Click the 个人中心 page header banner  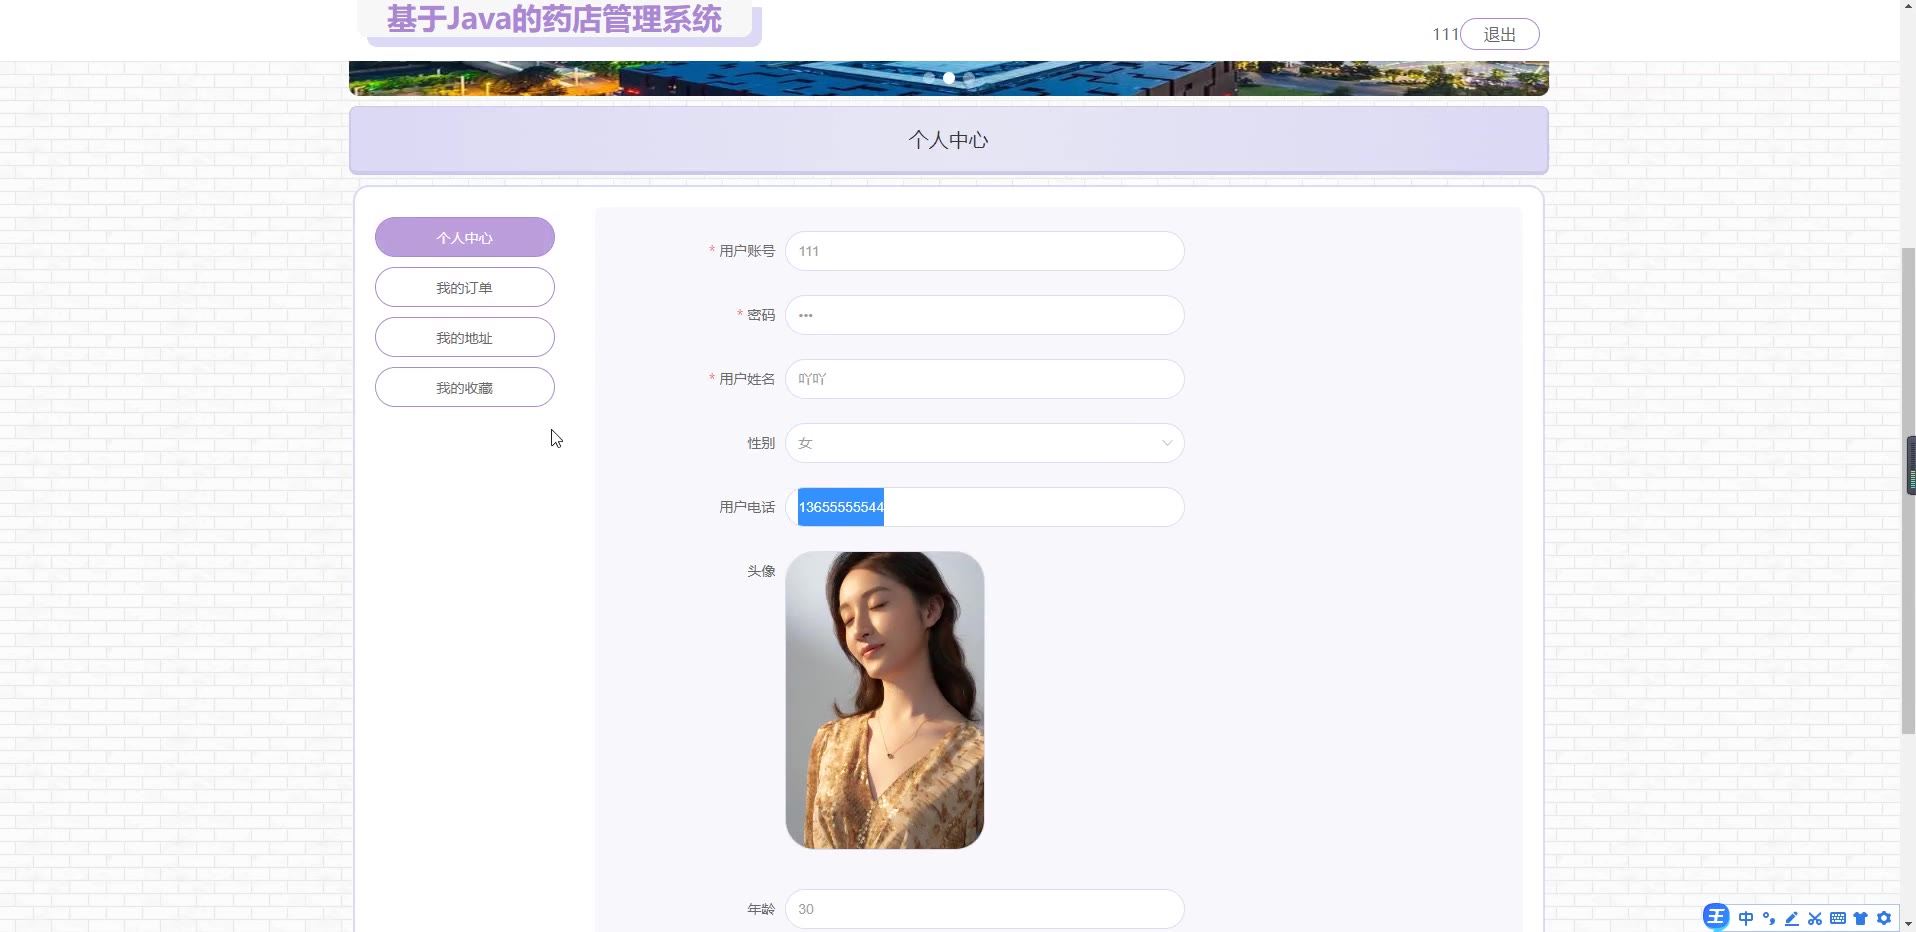point(949,140)
